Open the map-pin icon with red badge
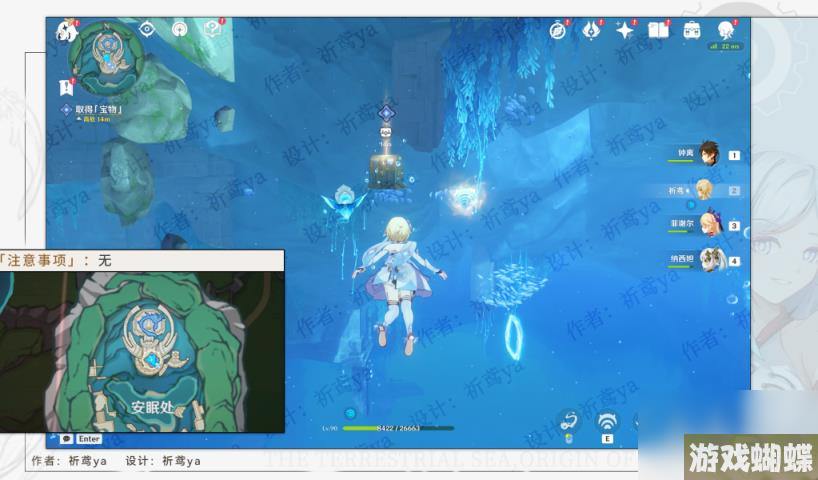The width and height of the screenshot is (818, 480). (x=212, y=29)
